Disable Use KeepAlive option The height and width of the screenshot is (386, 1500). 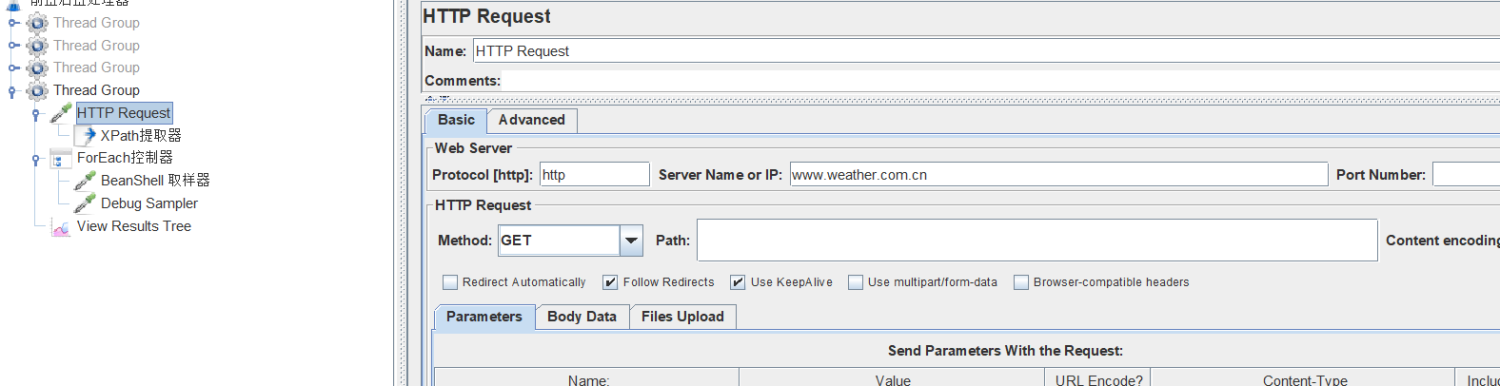pos(738,282)
